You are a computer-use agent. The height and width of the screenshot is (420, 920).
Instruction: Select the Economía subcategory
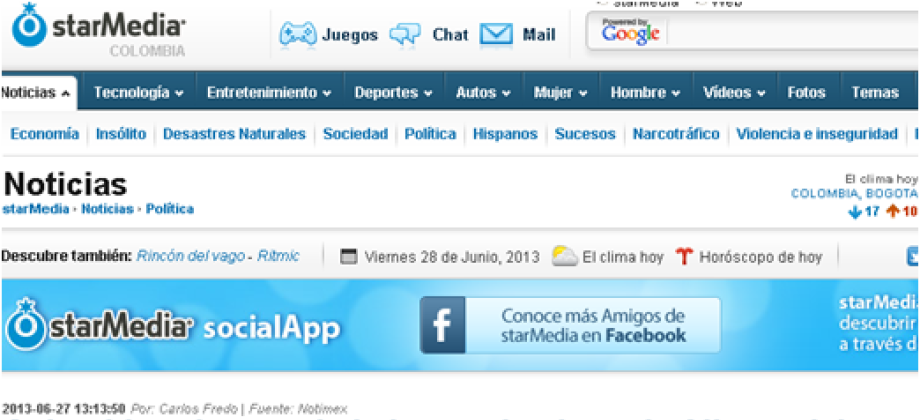(x=45, y=134)
